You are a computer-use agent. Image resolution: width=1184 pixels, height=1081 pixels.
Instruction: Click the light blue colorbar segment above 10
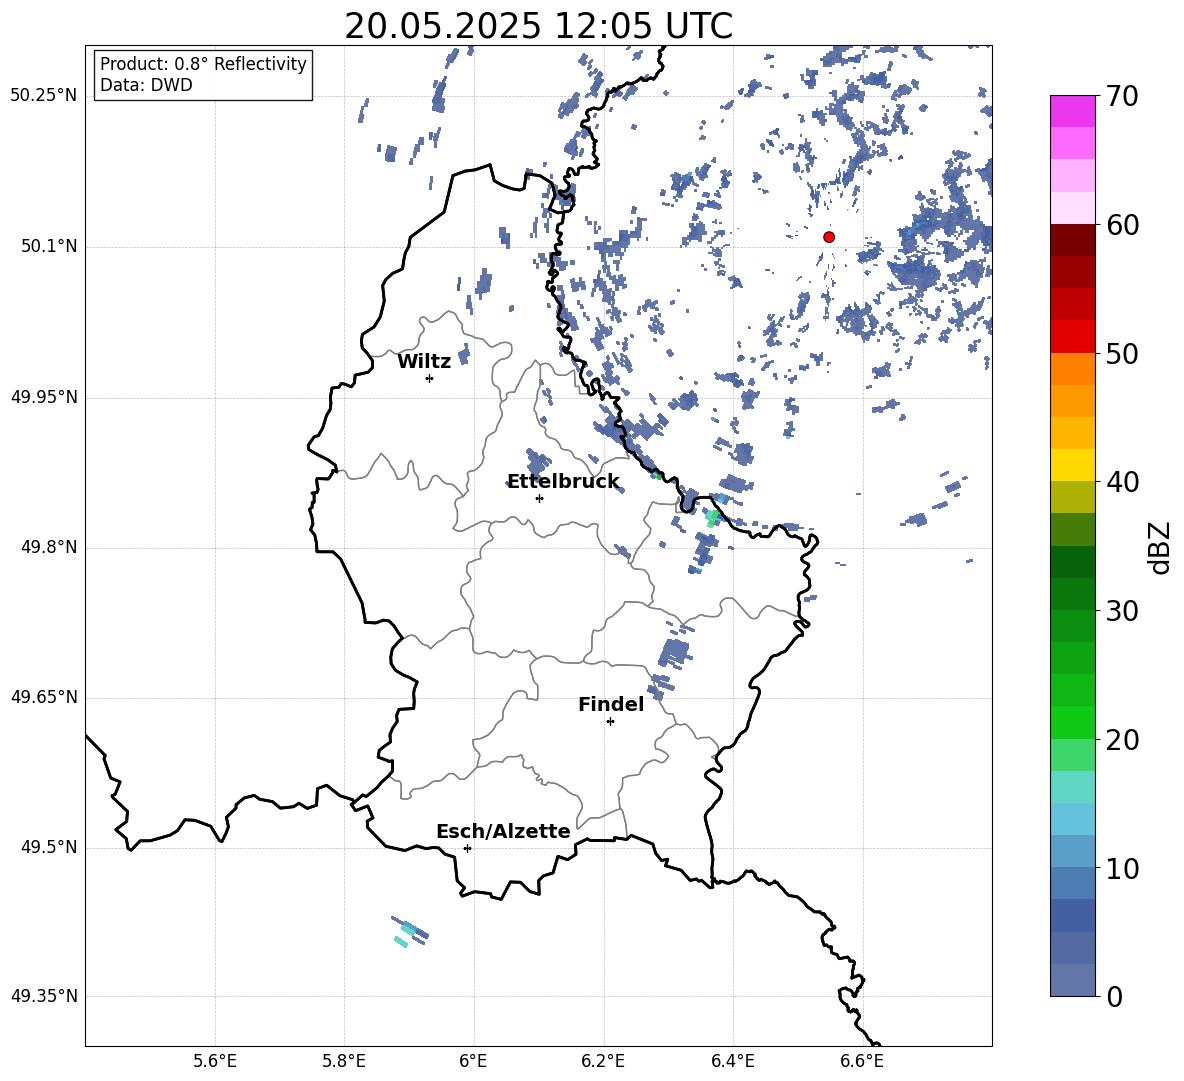click(1073, 819)
